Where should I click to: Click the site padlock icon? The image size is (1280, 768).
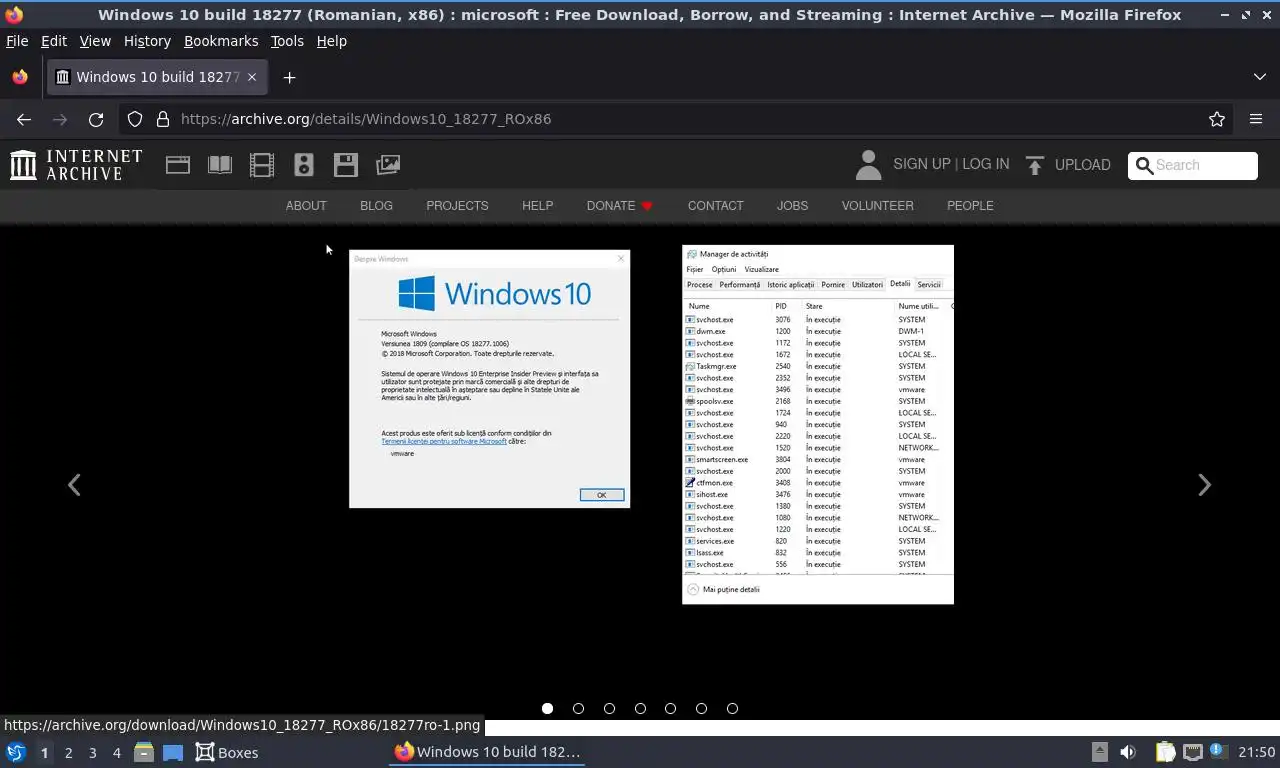163,119
